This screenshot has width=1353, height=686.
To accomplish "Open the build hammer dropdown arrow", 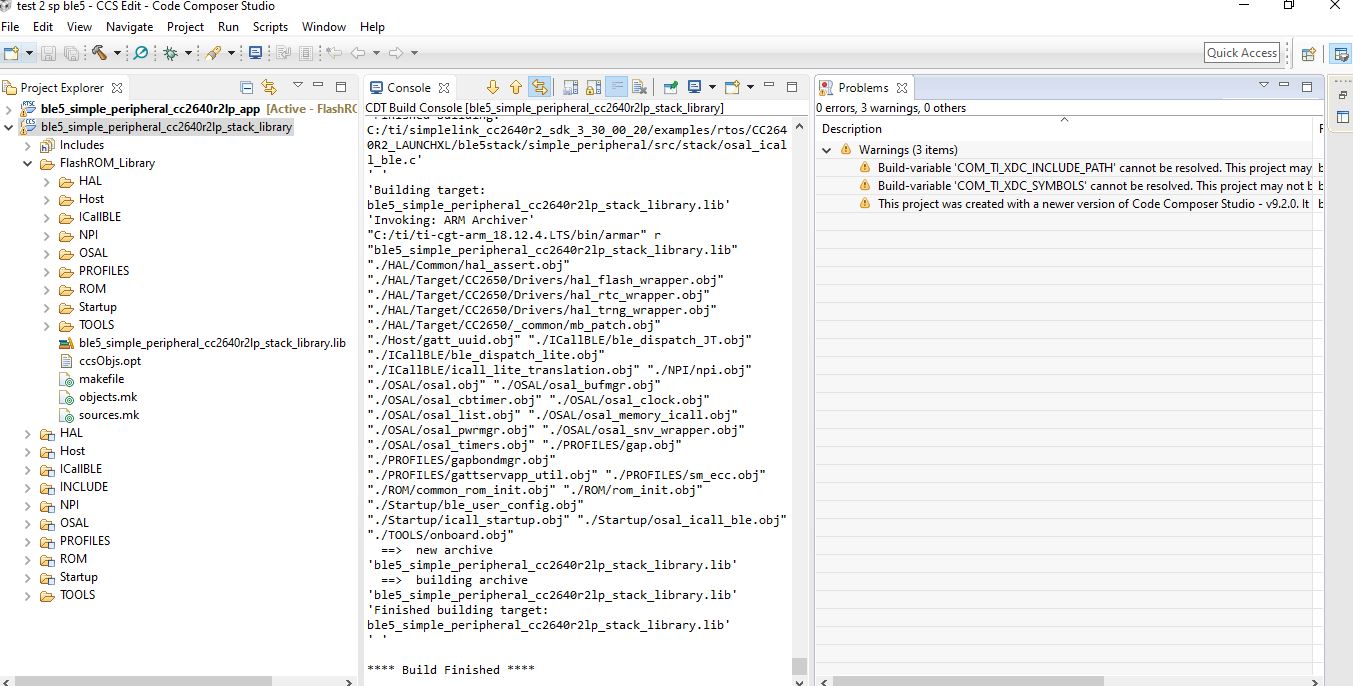I will pyautogui.click(x=117, y=53).
